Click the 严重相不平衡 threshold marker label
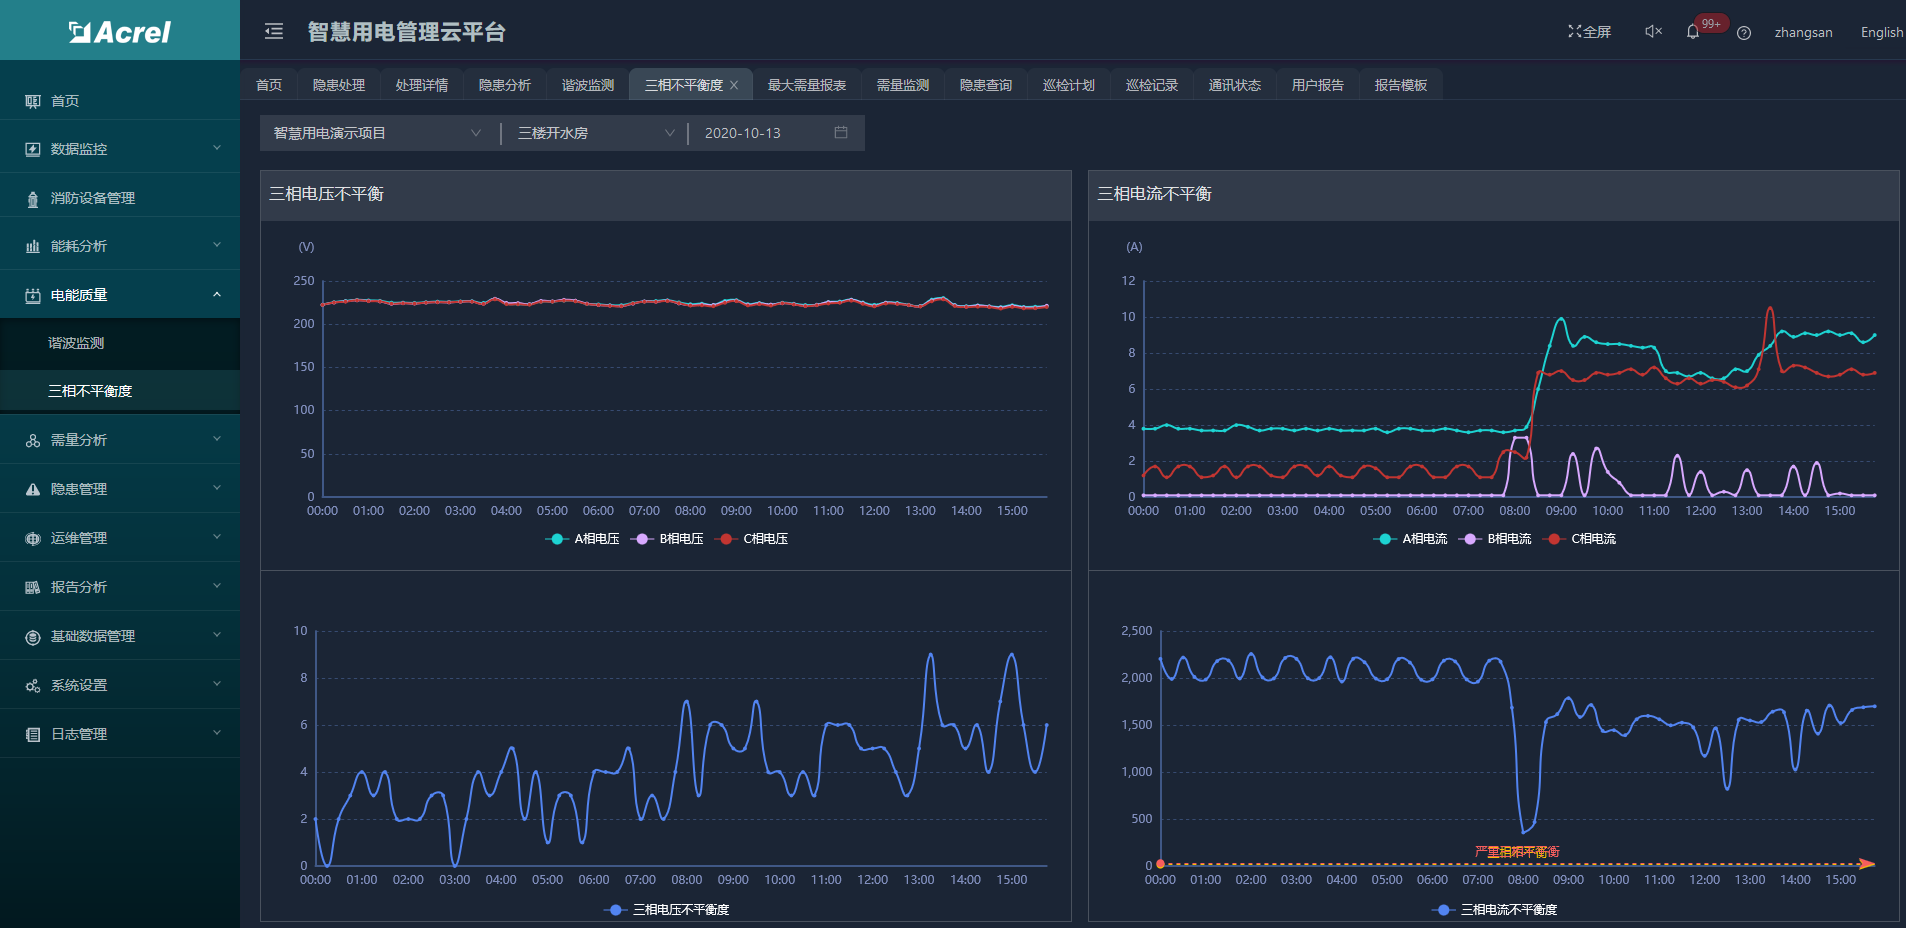Image resolution: width=1906 pixels, height=928 pixels. click(x=1517, y=852)
